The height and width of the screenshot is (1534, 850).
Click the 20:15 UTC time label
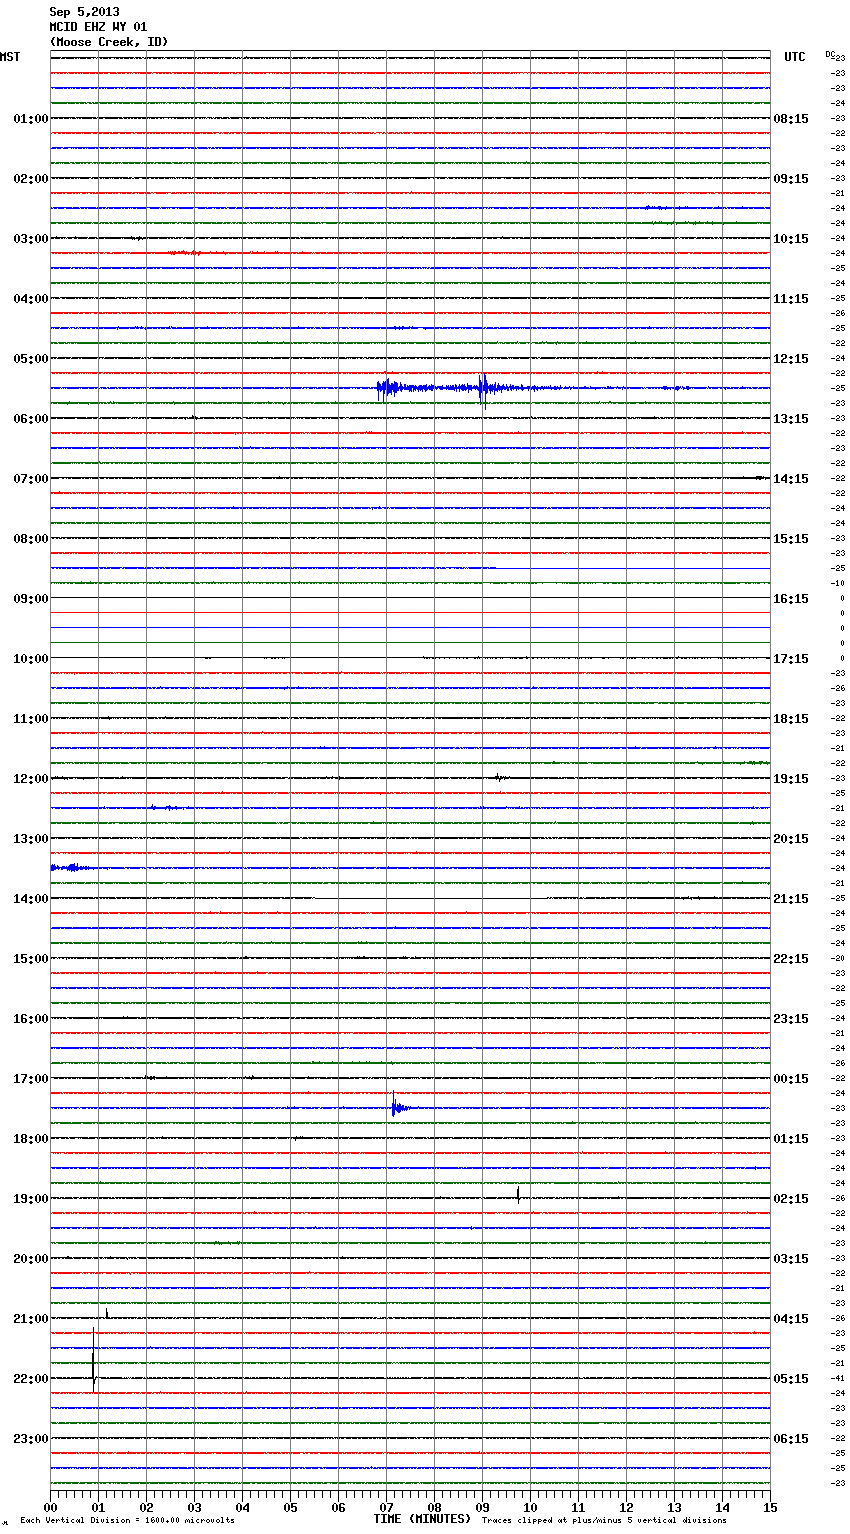791,839
